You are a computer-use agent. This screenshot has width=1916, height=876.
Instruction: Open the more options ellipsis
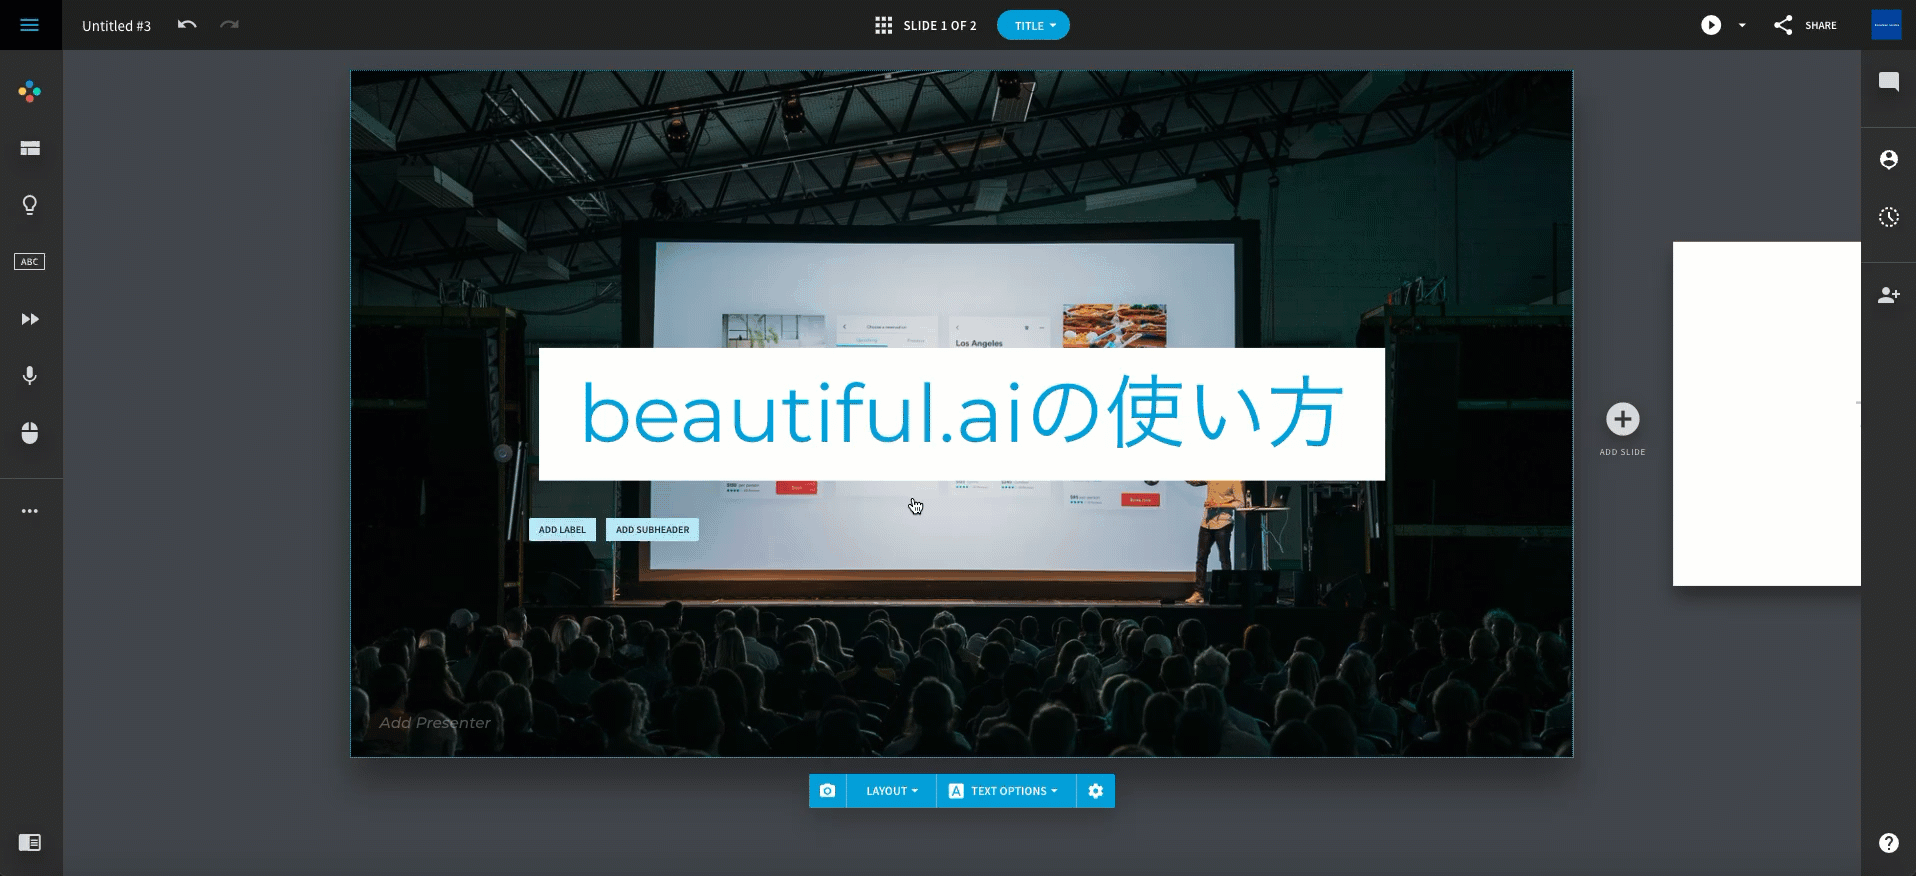tap(30, 511)
